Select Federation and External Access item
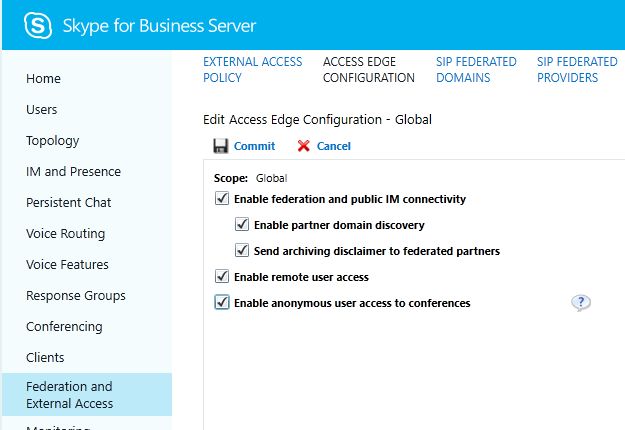The height and width of the screenshot is (430, 625). 86,395
